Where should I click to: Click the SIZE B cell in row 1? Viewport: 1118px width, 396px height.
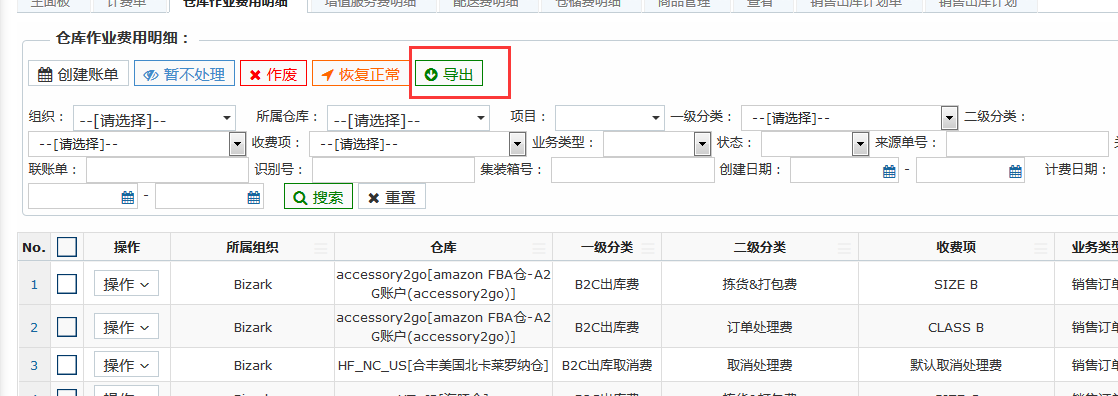(x=955, y=285)
